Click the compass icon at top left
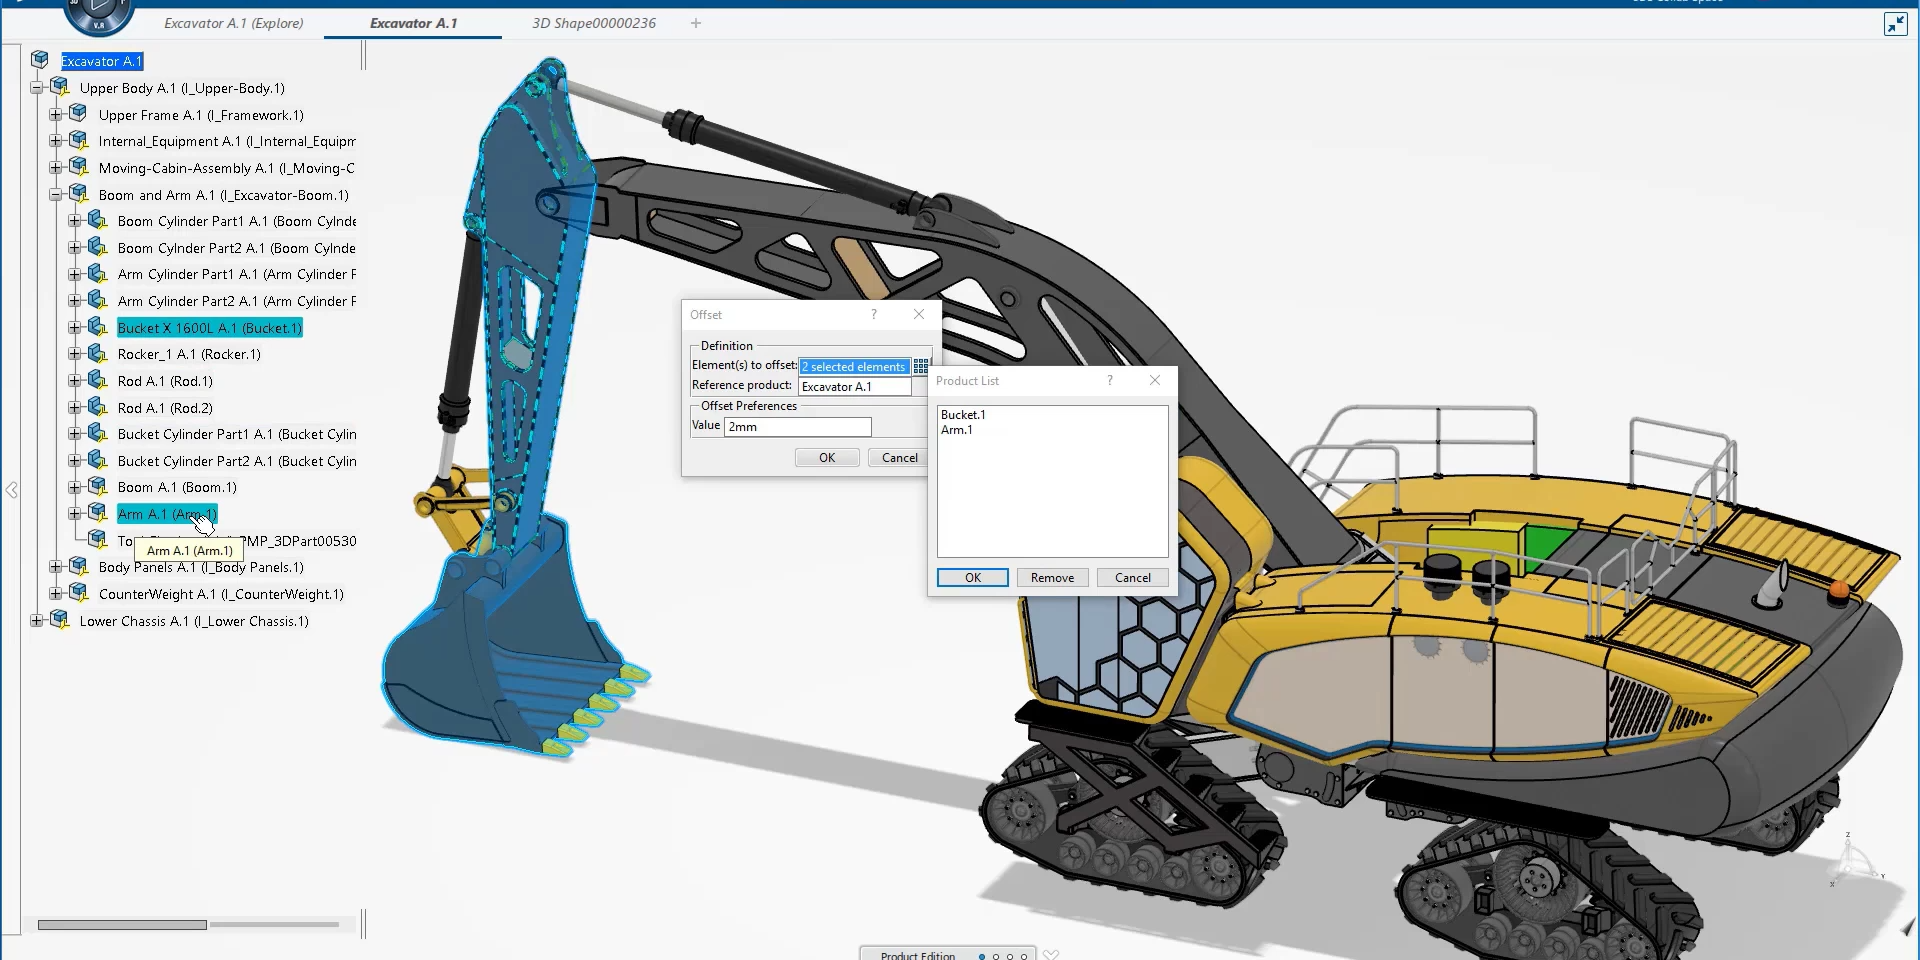1920x960 pixels. 98,14
